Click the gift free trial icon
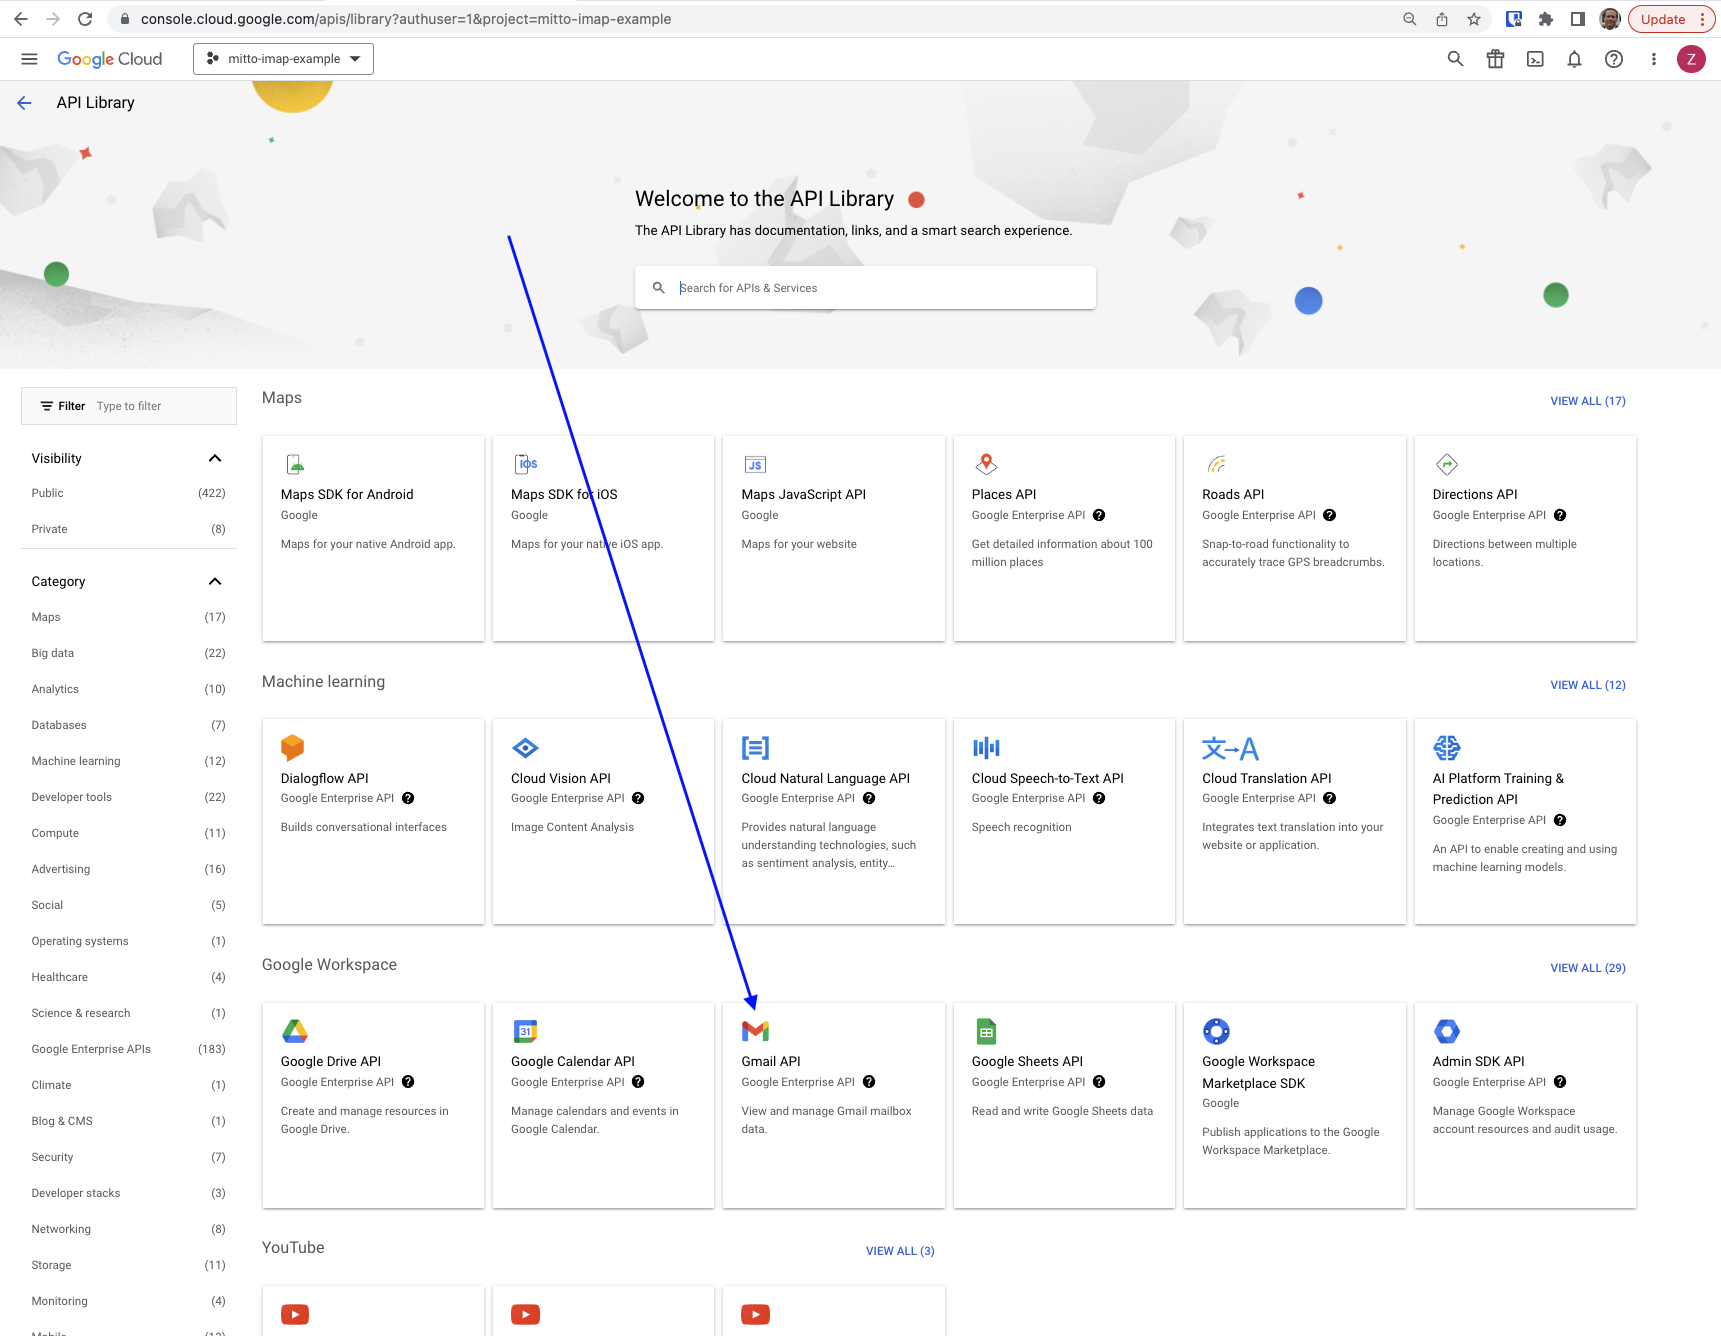 (x=1495, y=59)
